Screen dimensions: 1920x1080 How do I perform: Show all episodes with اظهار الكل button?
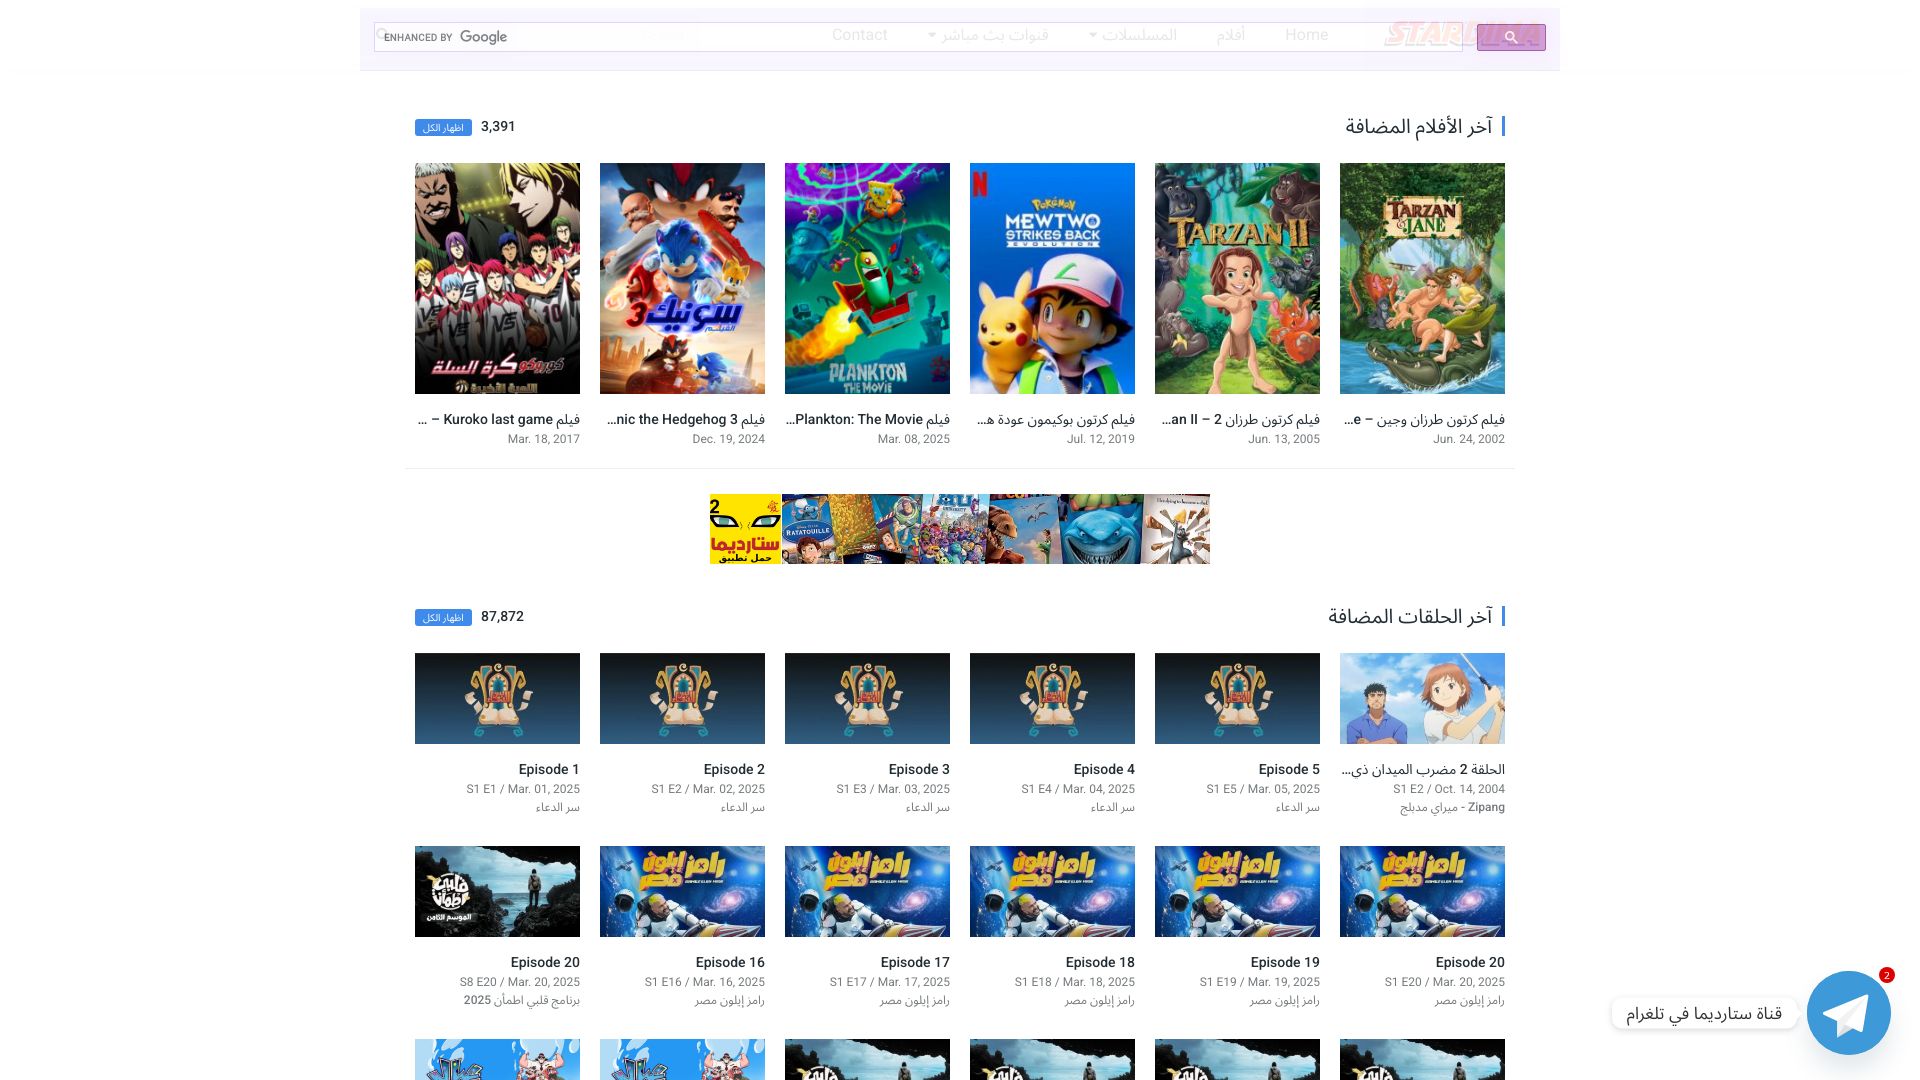point(443,618)
